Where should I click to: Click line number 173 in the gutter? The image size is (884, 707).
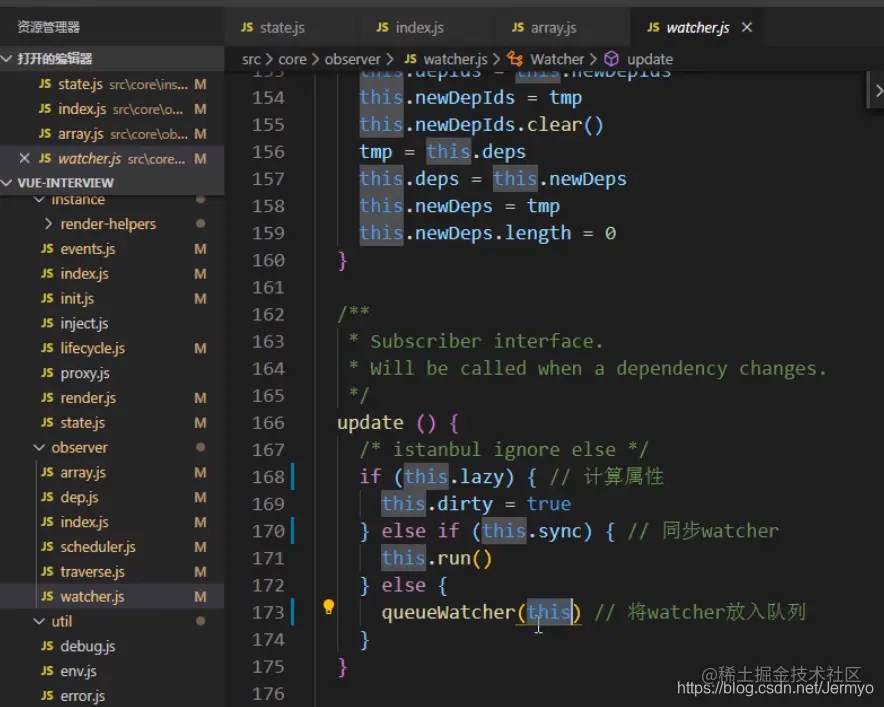[268, 612]
